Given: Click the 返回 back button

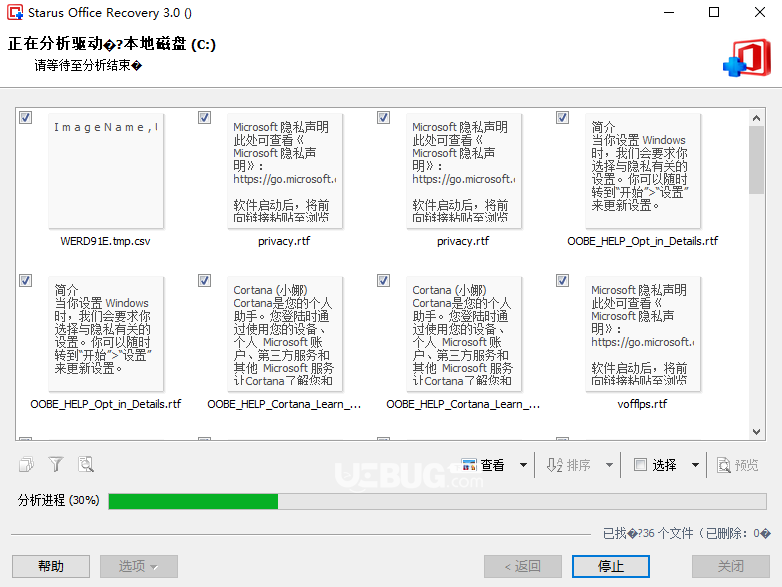Looking at the screenshot, I should coord(523,567).
